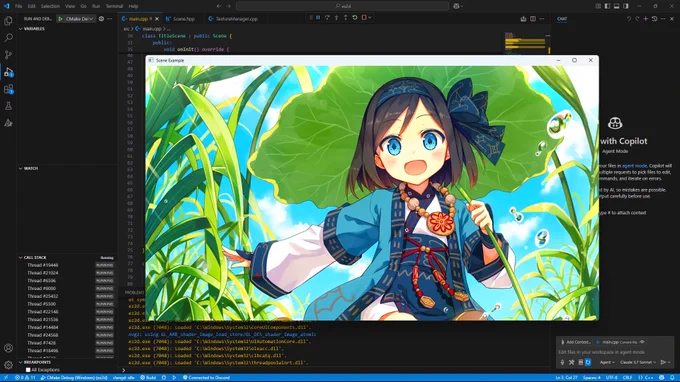This screenshot has width=680, height=382.
Task: Open Claude 3.7 Sonnet model picker
Action: point(637,362)
